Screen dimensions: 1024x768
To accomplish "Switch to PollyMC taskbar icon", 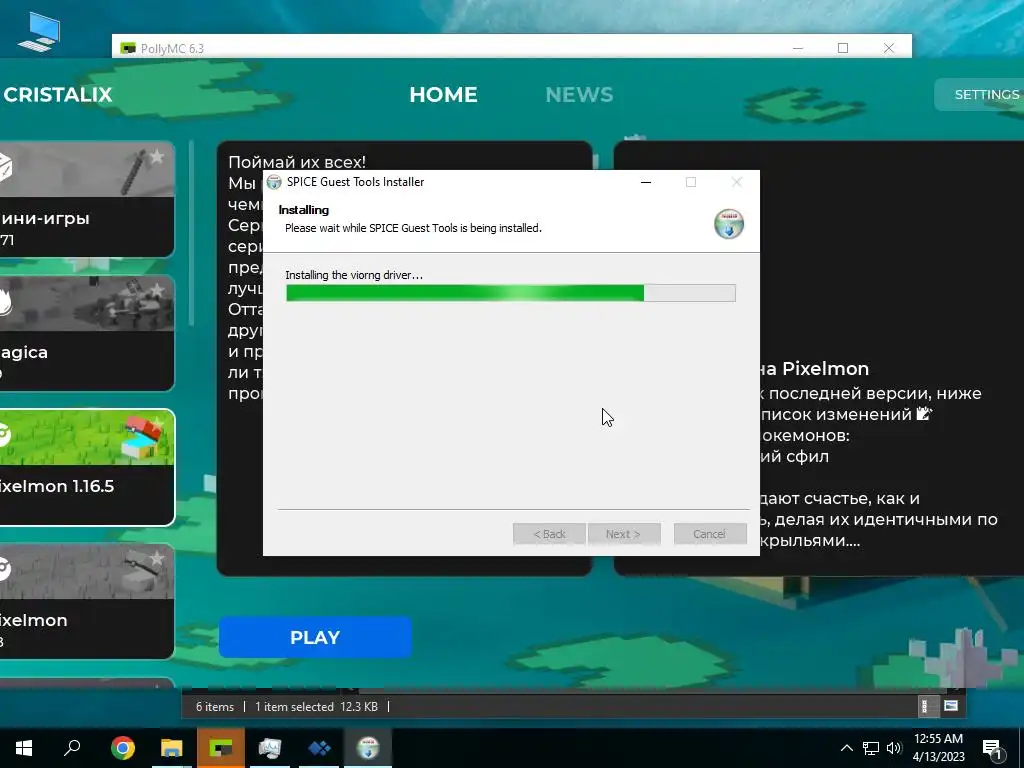I will click(x=221, y=748).
